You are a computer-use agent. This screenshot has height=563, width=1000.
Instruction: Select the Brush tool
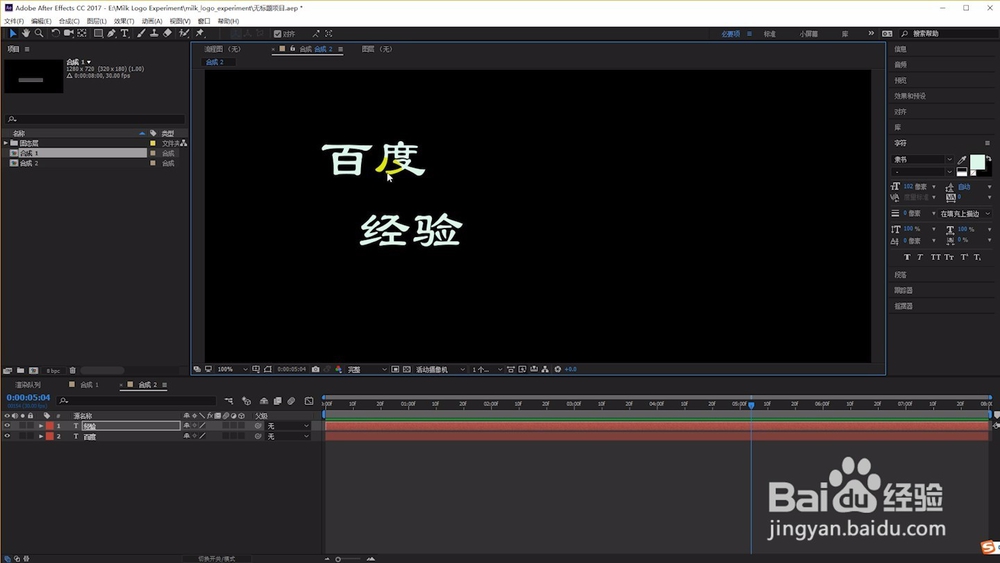[x=141, y=33]
